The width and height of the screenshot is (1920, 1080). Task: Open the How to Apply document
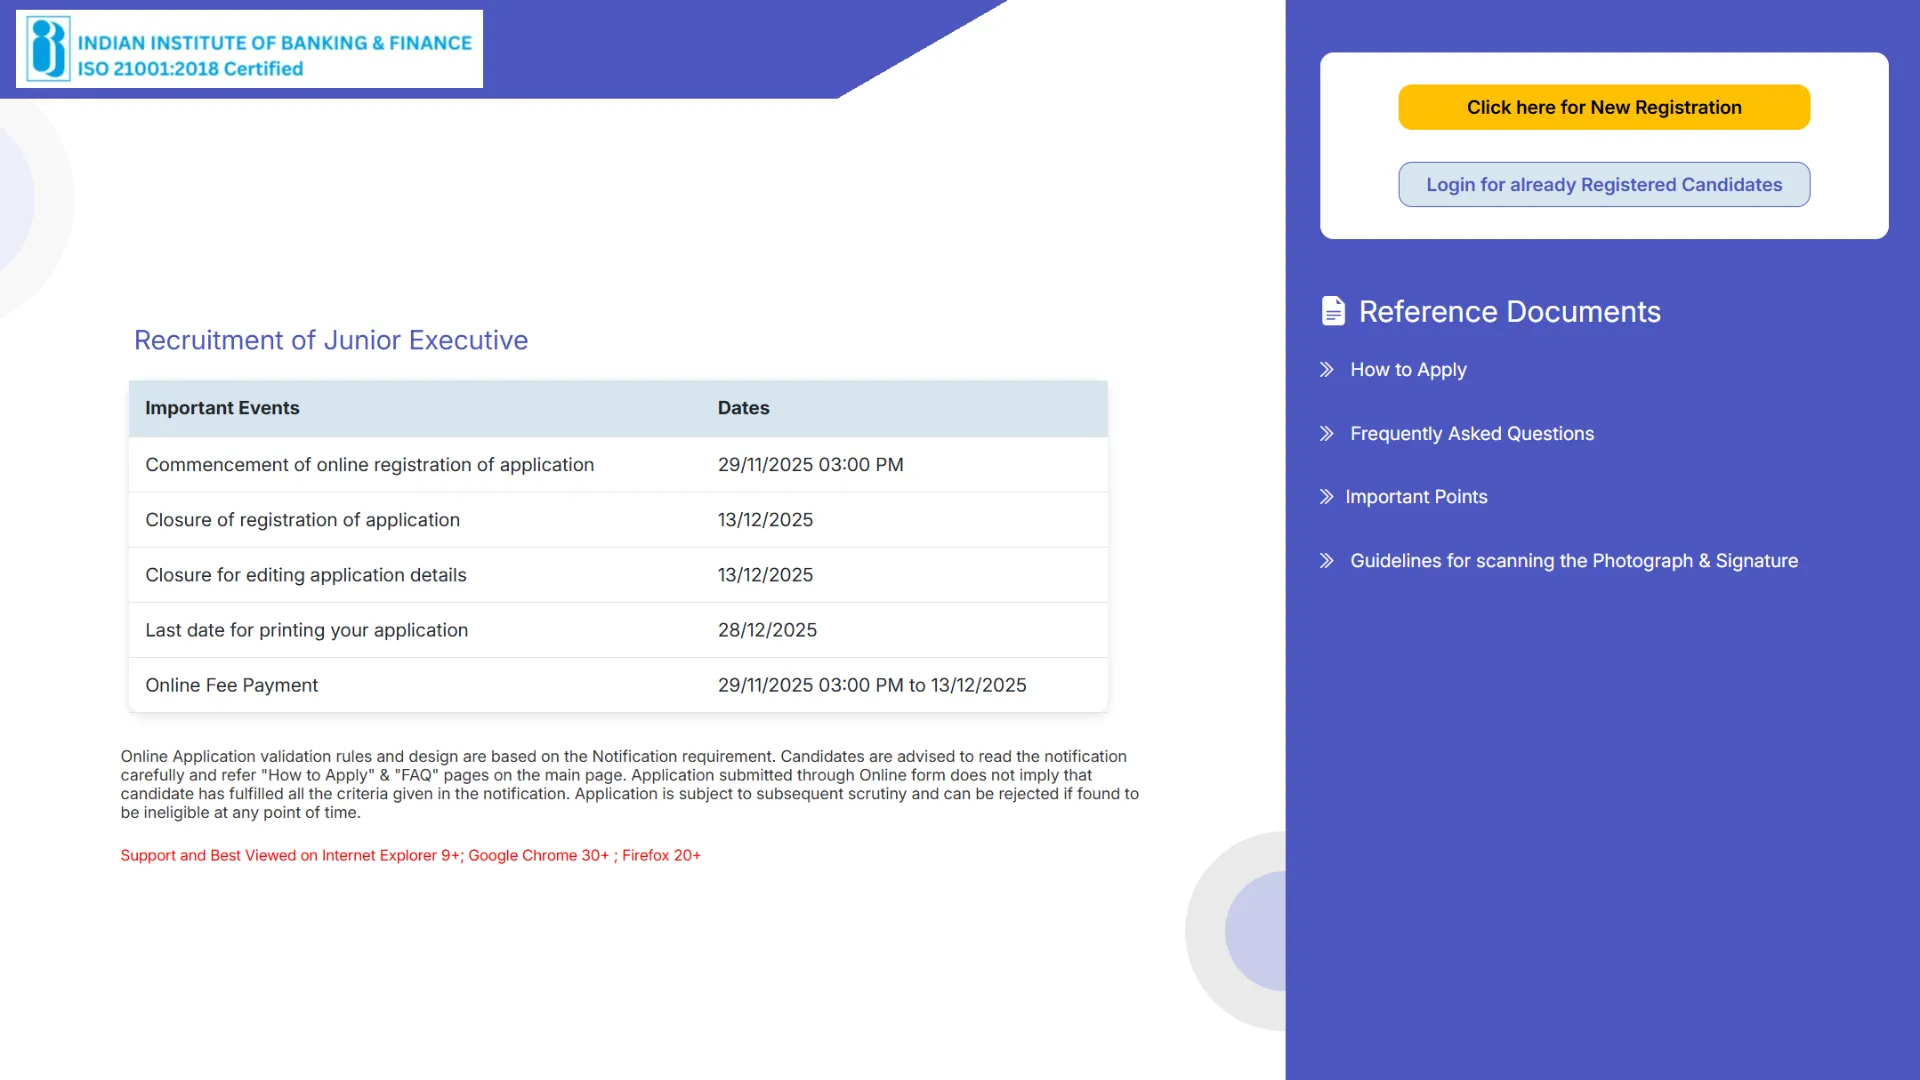pos(1408,369)
